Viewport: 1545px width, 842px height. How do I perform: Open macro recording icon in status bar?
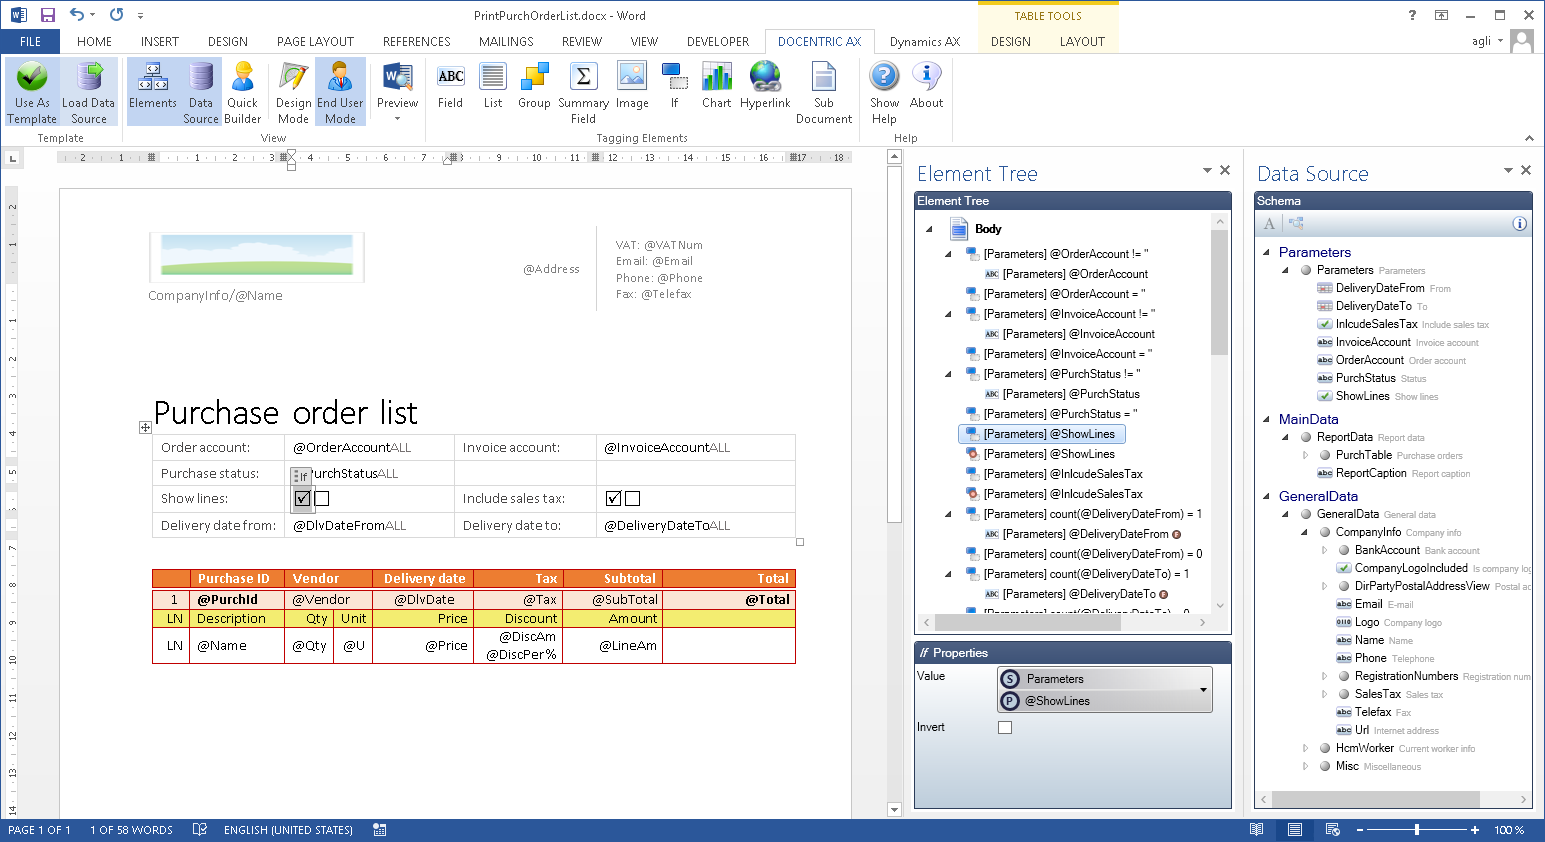pos(380,830)
